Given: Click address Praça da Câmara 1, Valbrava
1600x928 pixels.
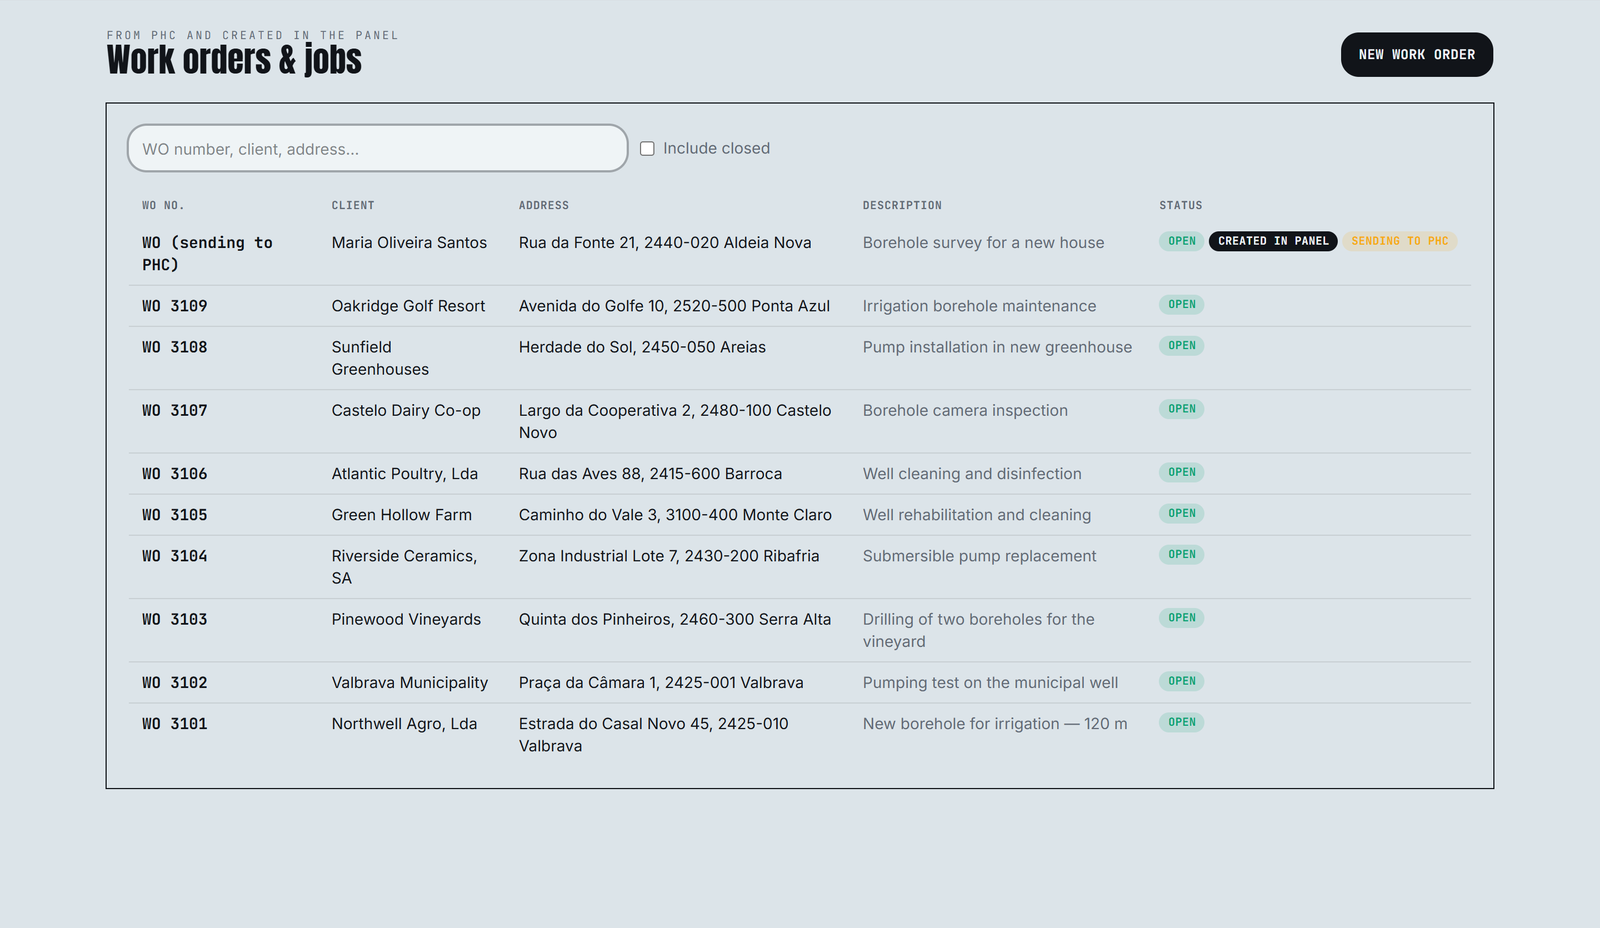Looking at the screenshot, I should 661,683.
